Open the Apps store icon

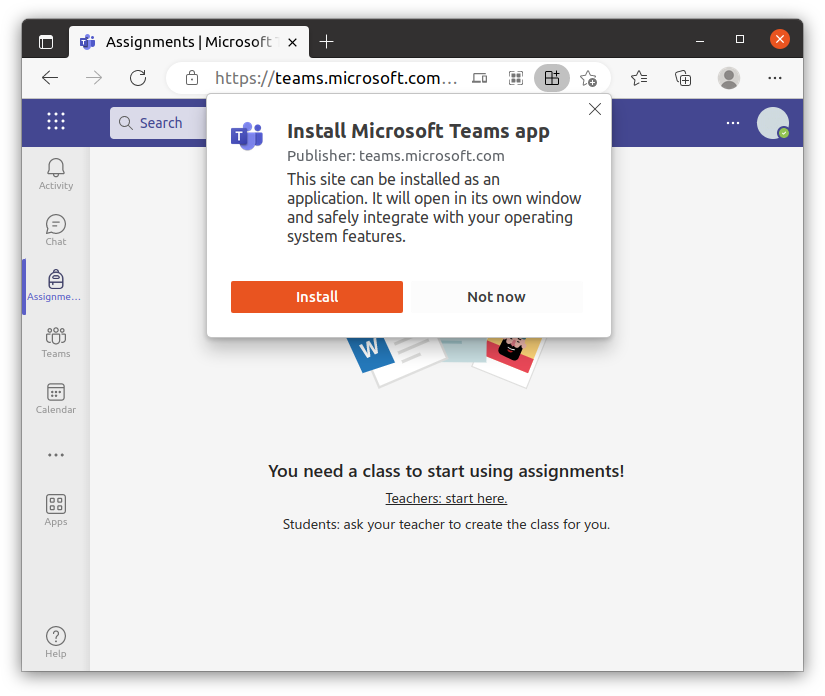(x=56, y=509)
